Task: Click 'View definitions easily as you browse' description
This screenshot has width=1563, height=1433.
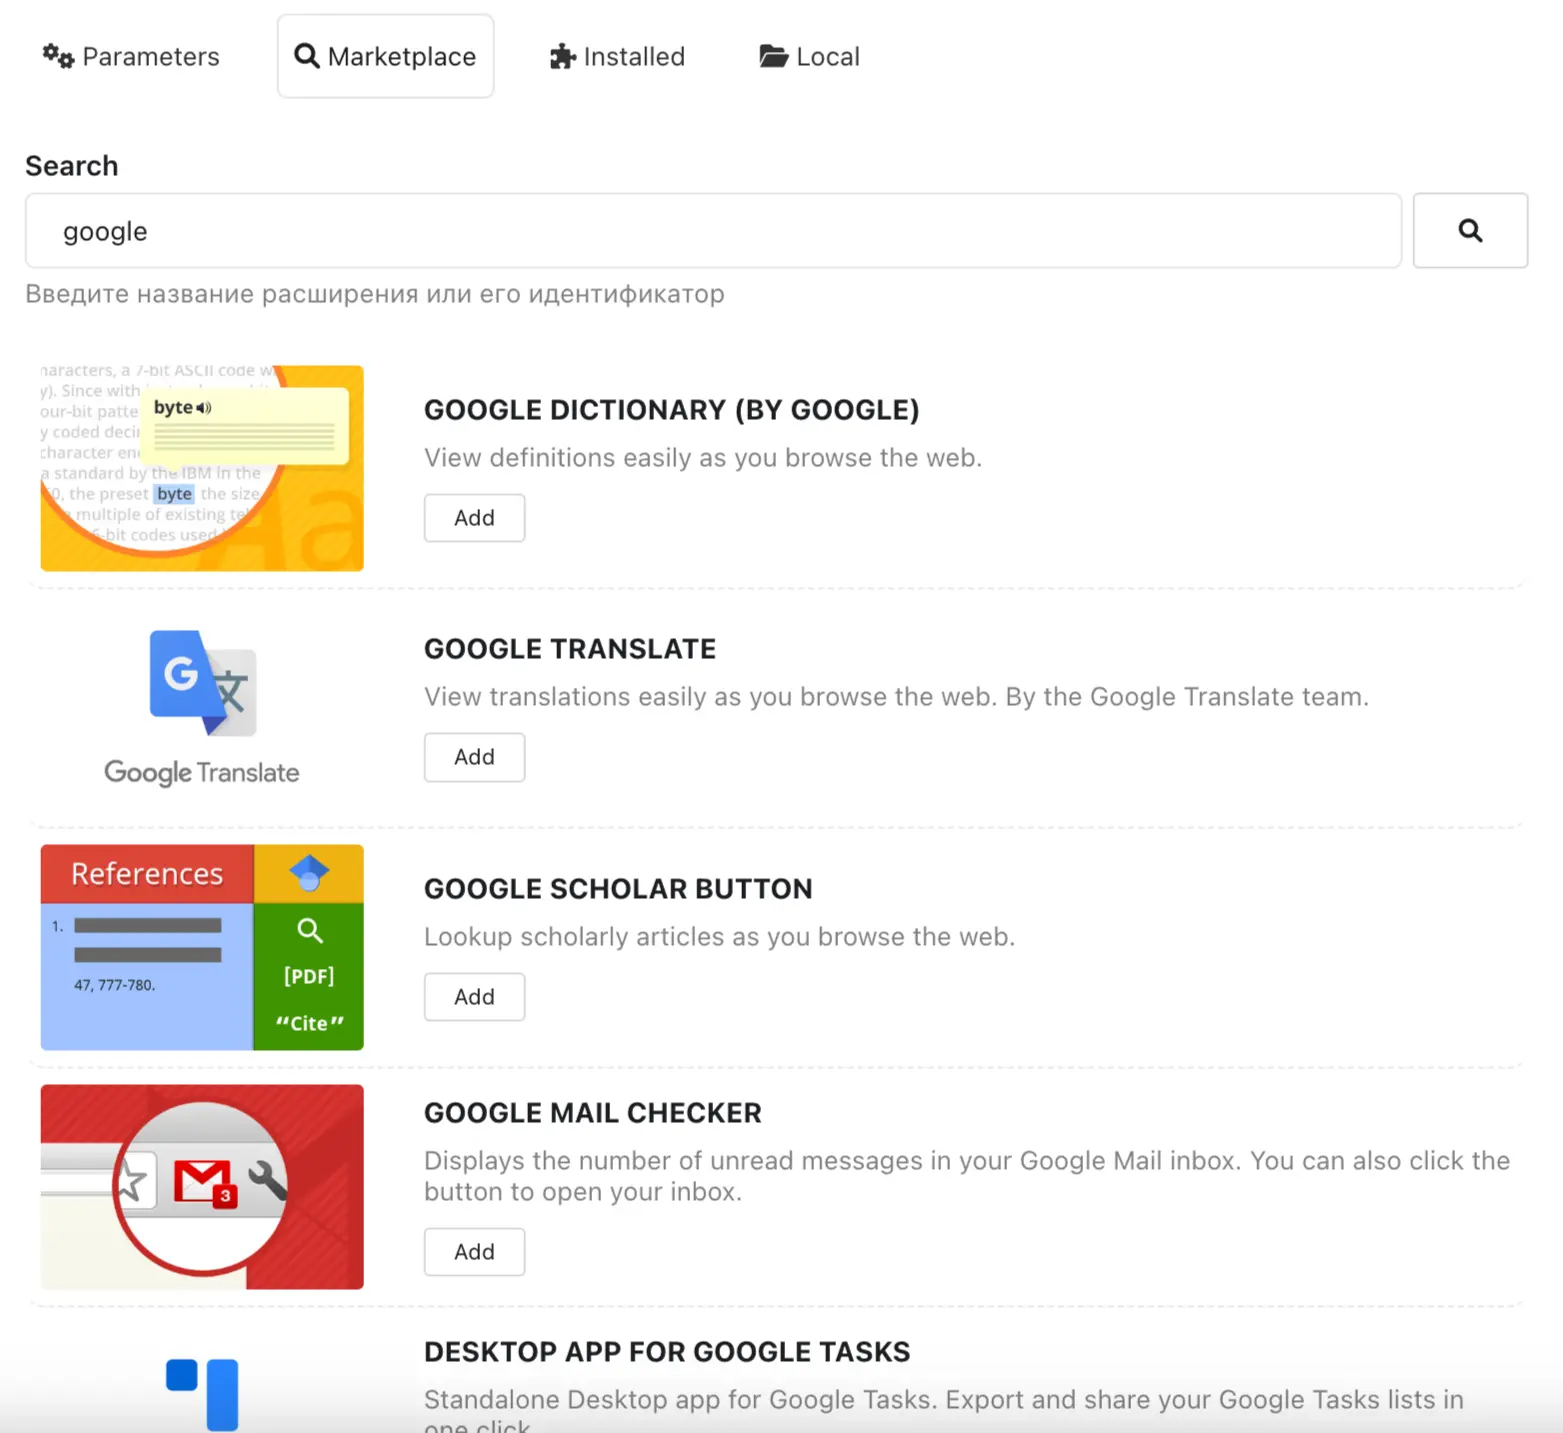Action: click(703, 458)
